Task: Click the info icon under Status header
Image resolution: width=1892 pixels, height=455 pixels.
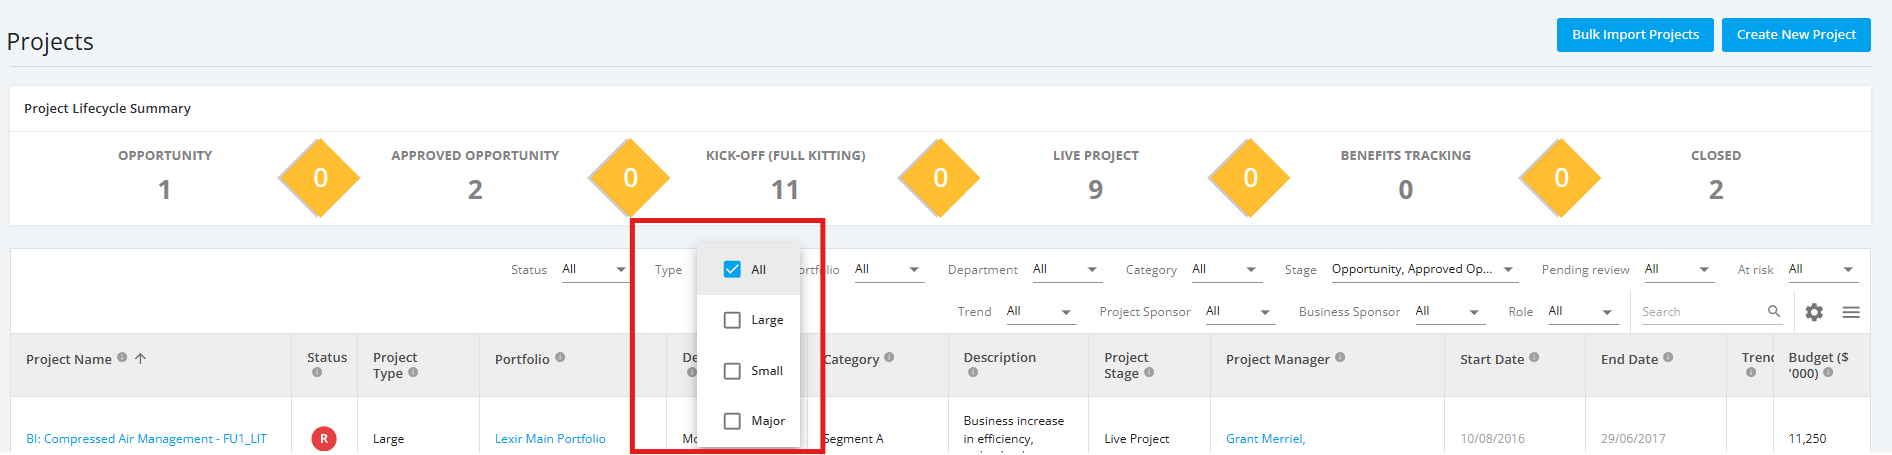Action: click(x=317, y=373)
